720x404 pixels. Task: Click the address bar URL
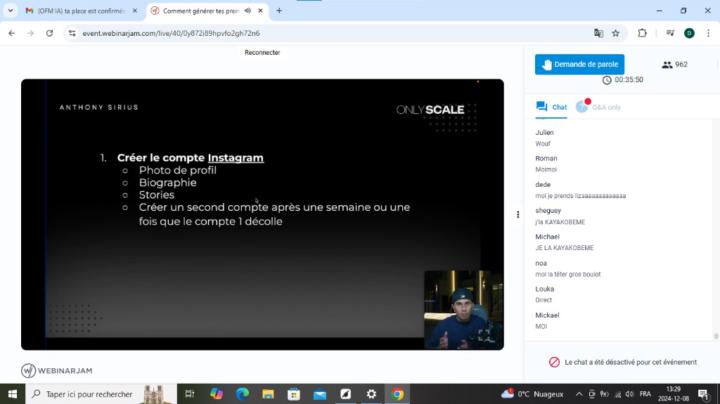tap(171, 33)
